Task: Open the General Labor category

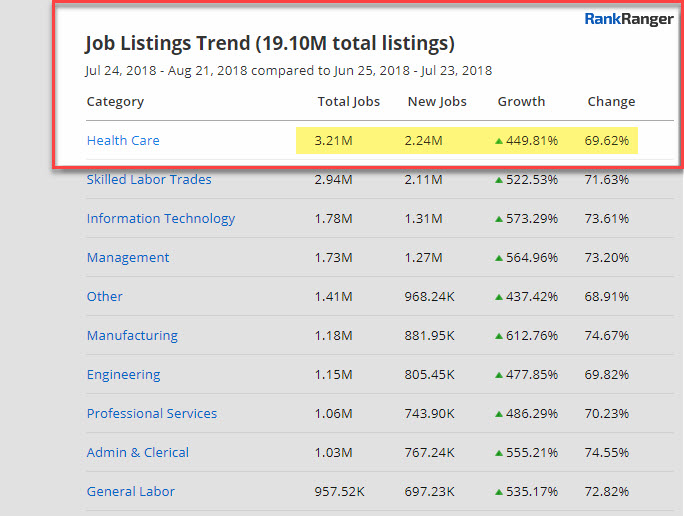Action: click(131, 492)
